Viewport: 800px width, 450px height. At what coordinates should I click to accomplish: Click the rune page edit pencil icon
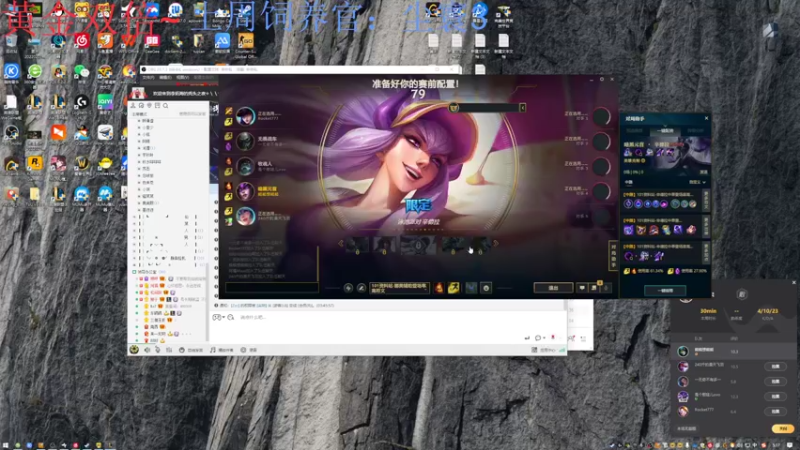coord(361,288)
